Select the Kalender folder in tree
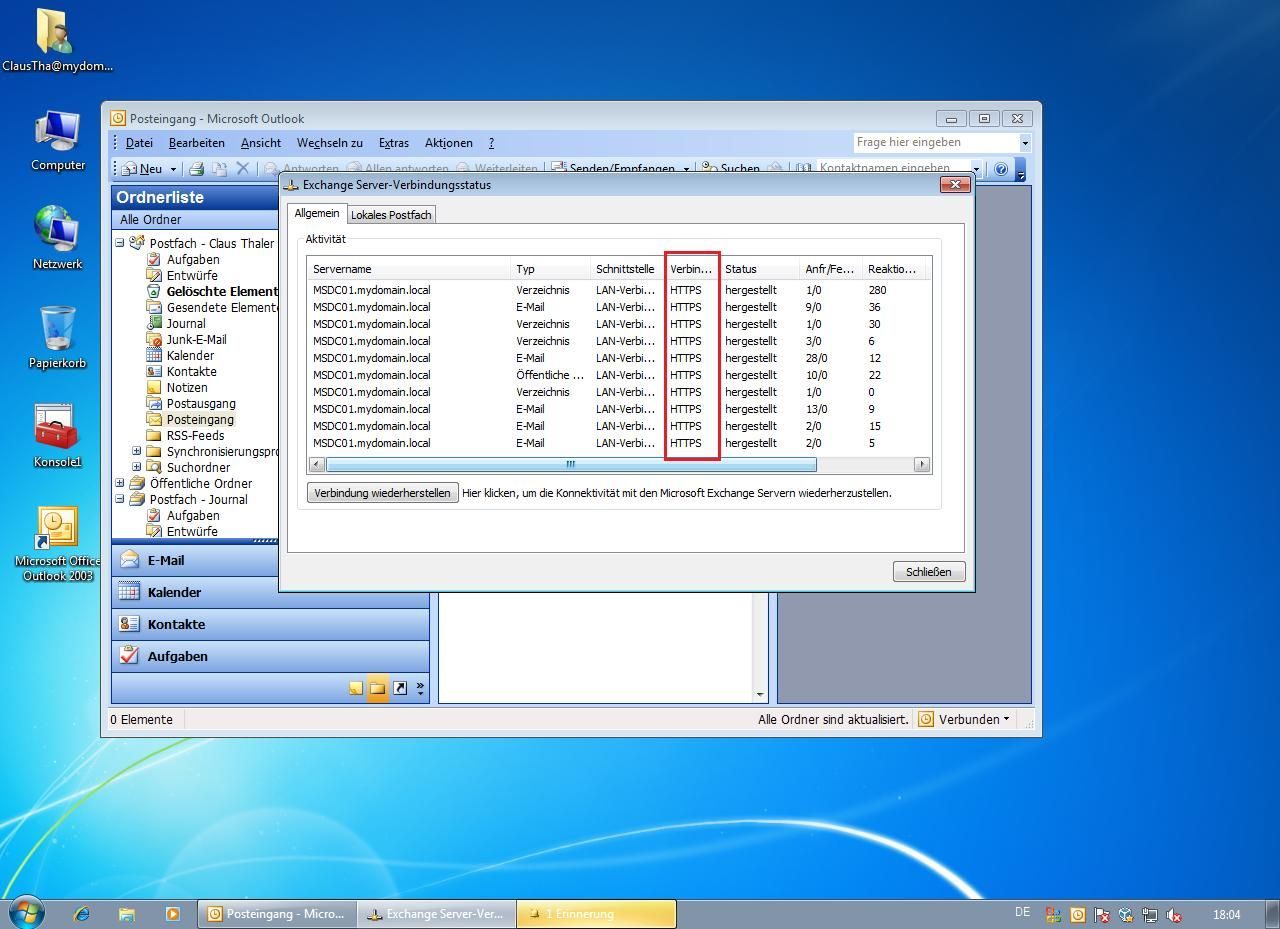The width and height of the screenshot is (1280, 929). coord(190,355)
